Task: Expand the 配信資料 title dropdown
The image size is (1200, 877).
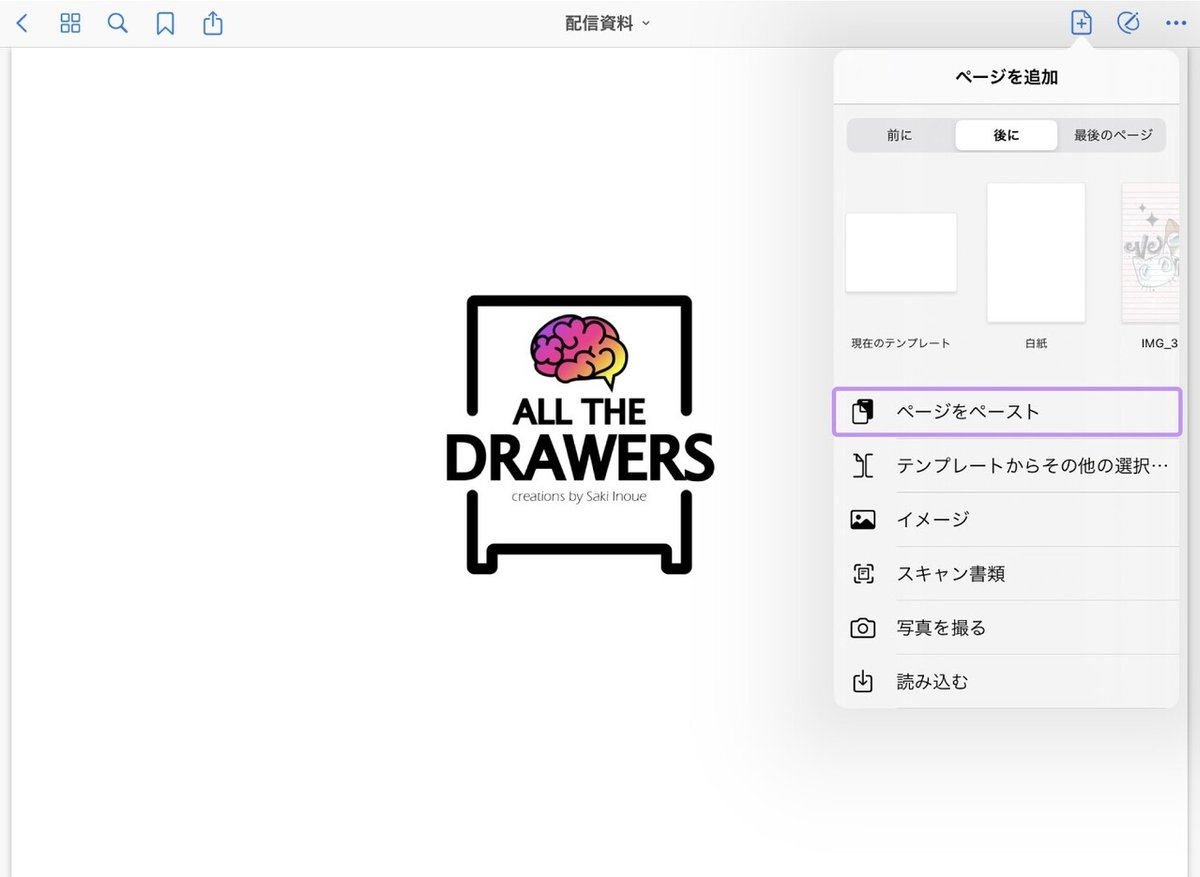Action: [608, 23]
